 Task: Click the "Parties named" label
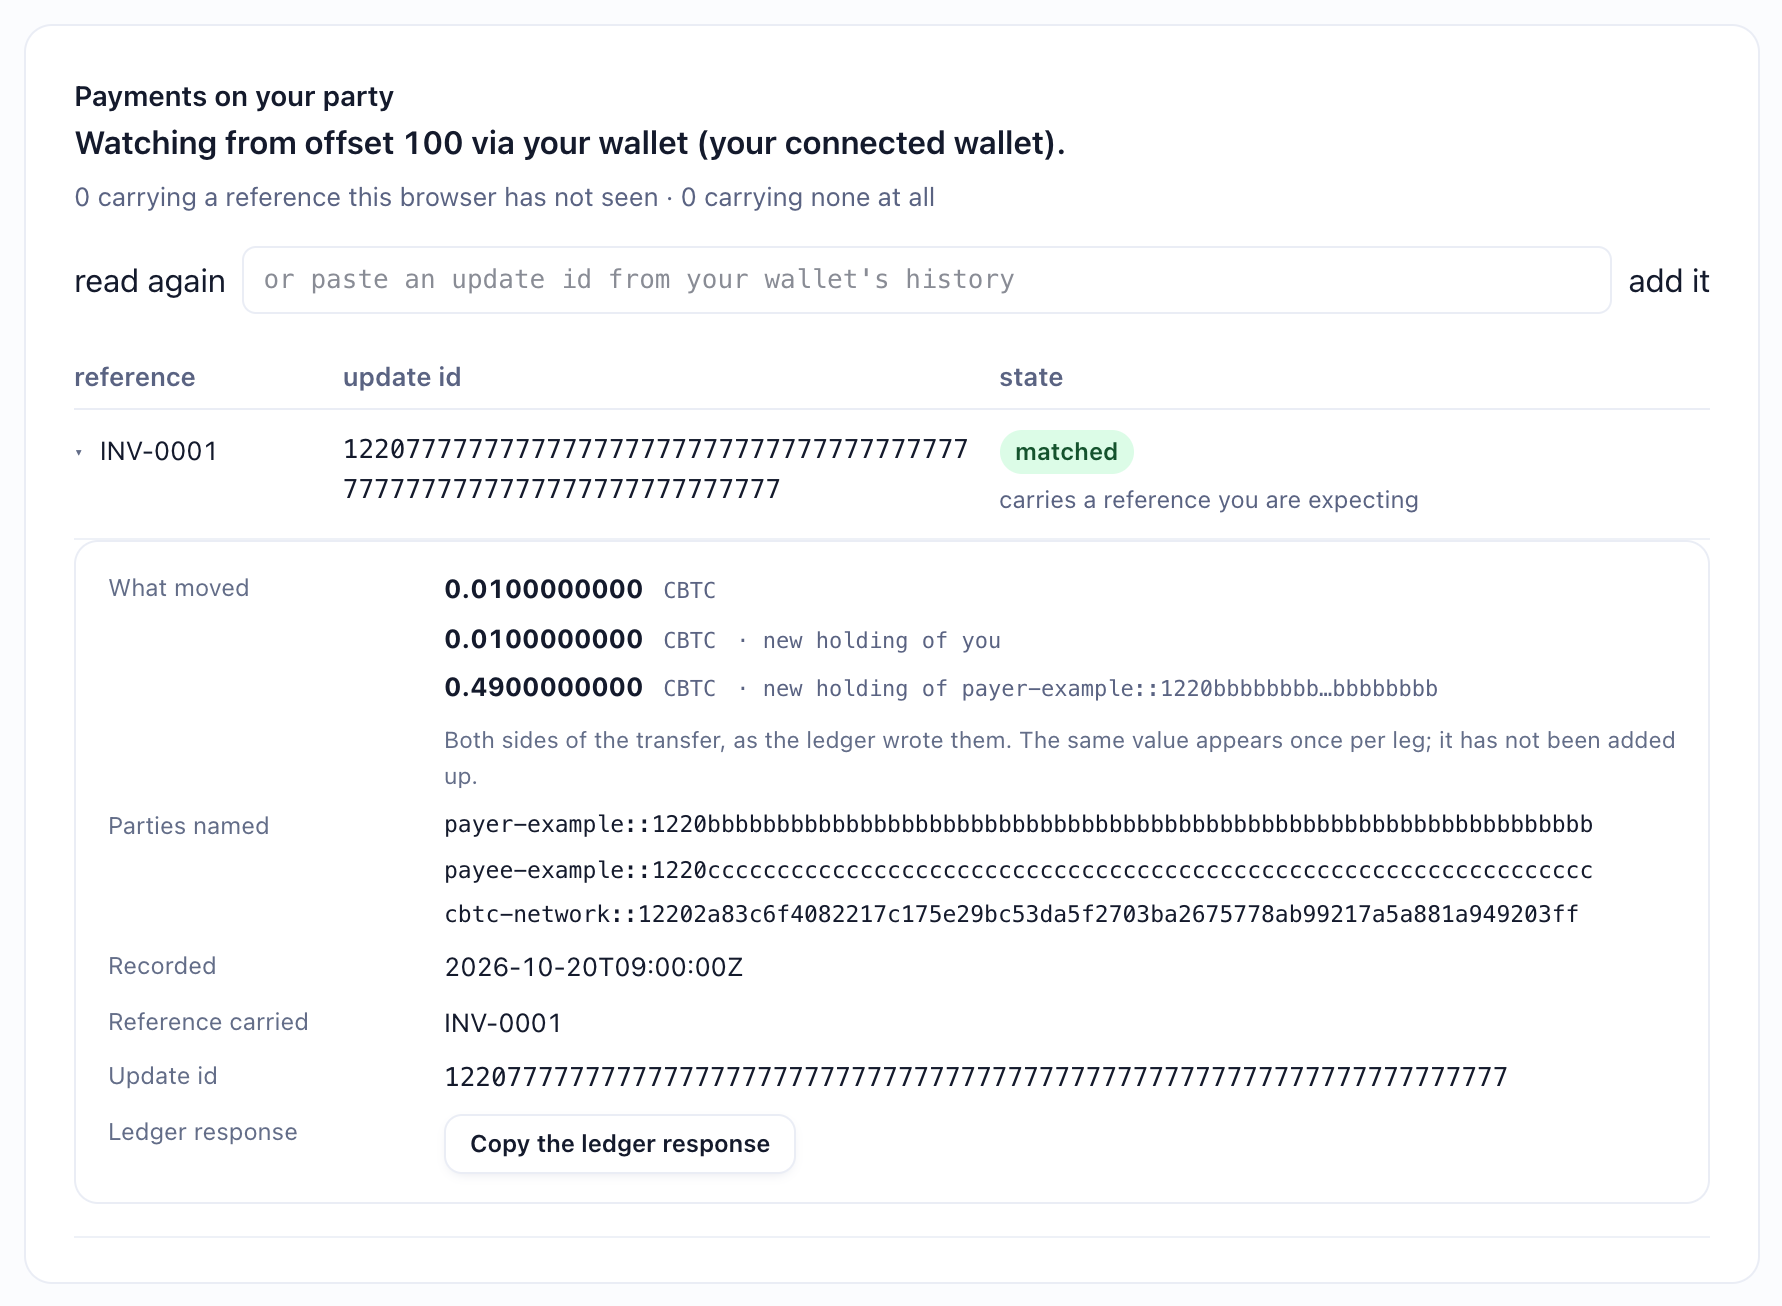coord(189,826)
